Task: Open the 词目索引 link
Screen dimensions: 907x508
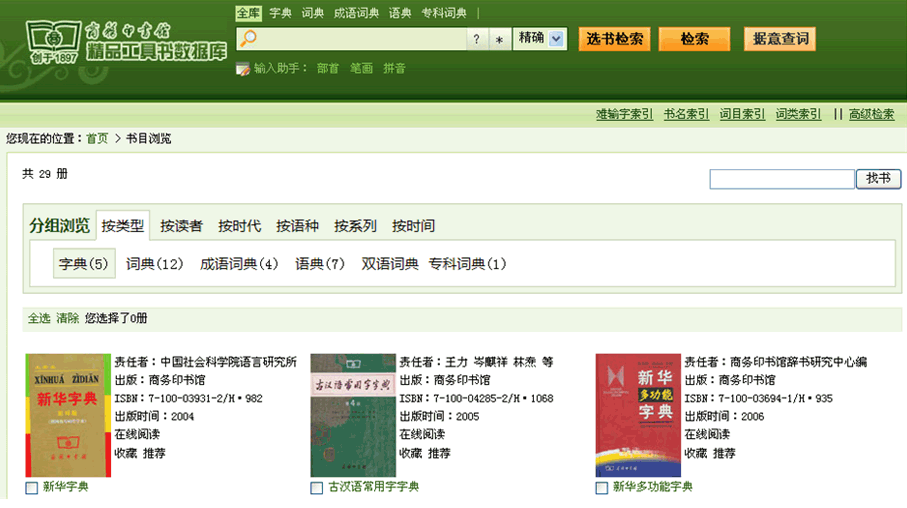Action: tap(742, 114)
